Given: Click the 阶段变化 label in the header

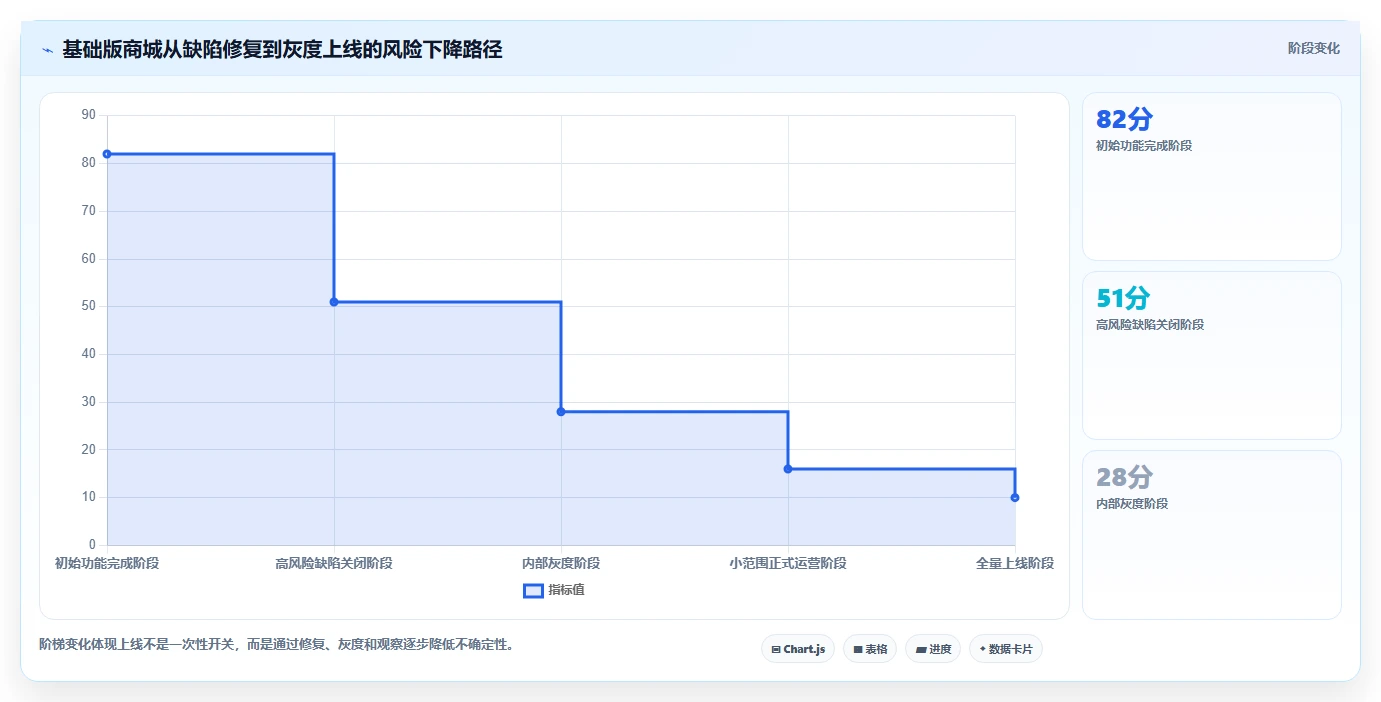Looking at the screenshot, I should coord(1313,48).
